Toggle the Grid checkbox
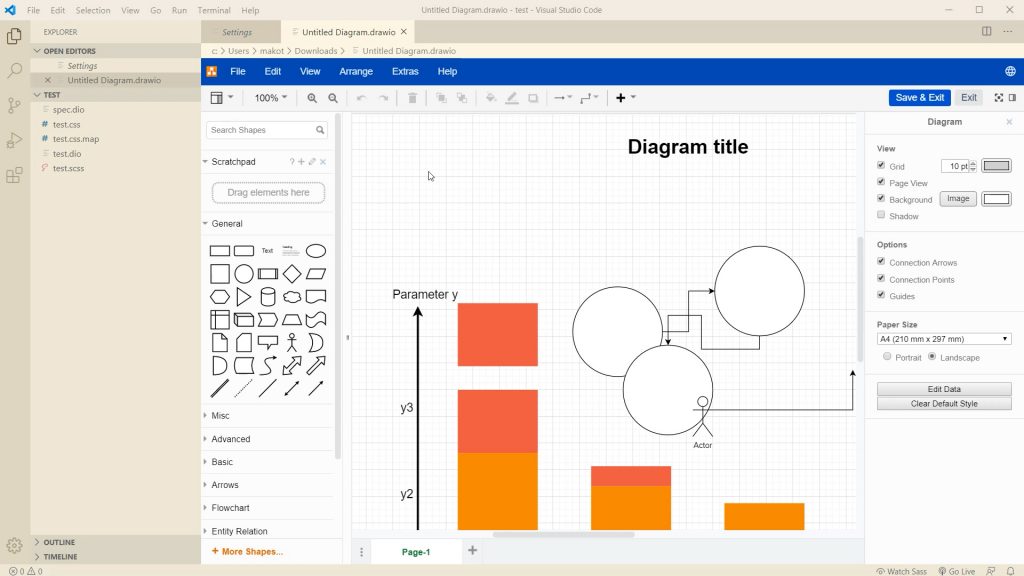 (881, 166)
